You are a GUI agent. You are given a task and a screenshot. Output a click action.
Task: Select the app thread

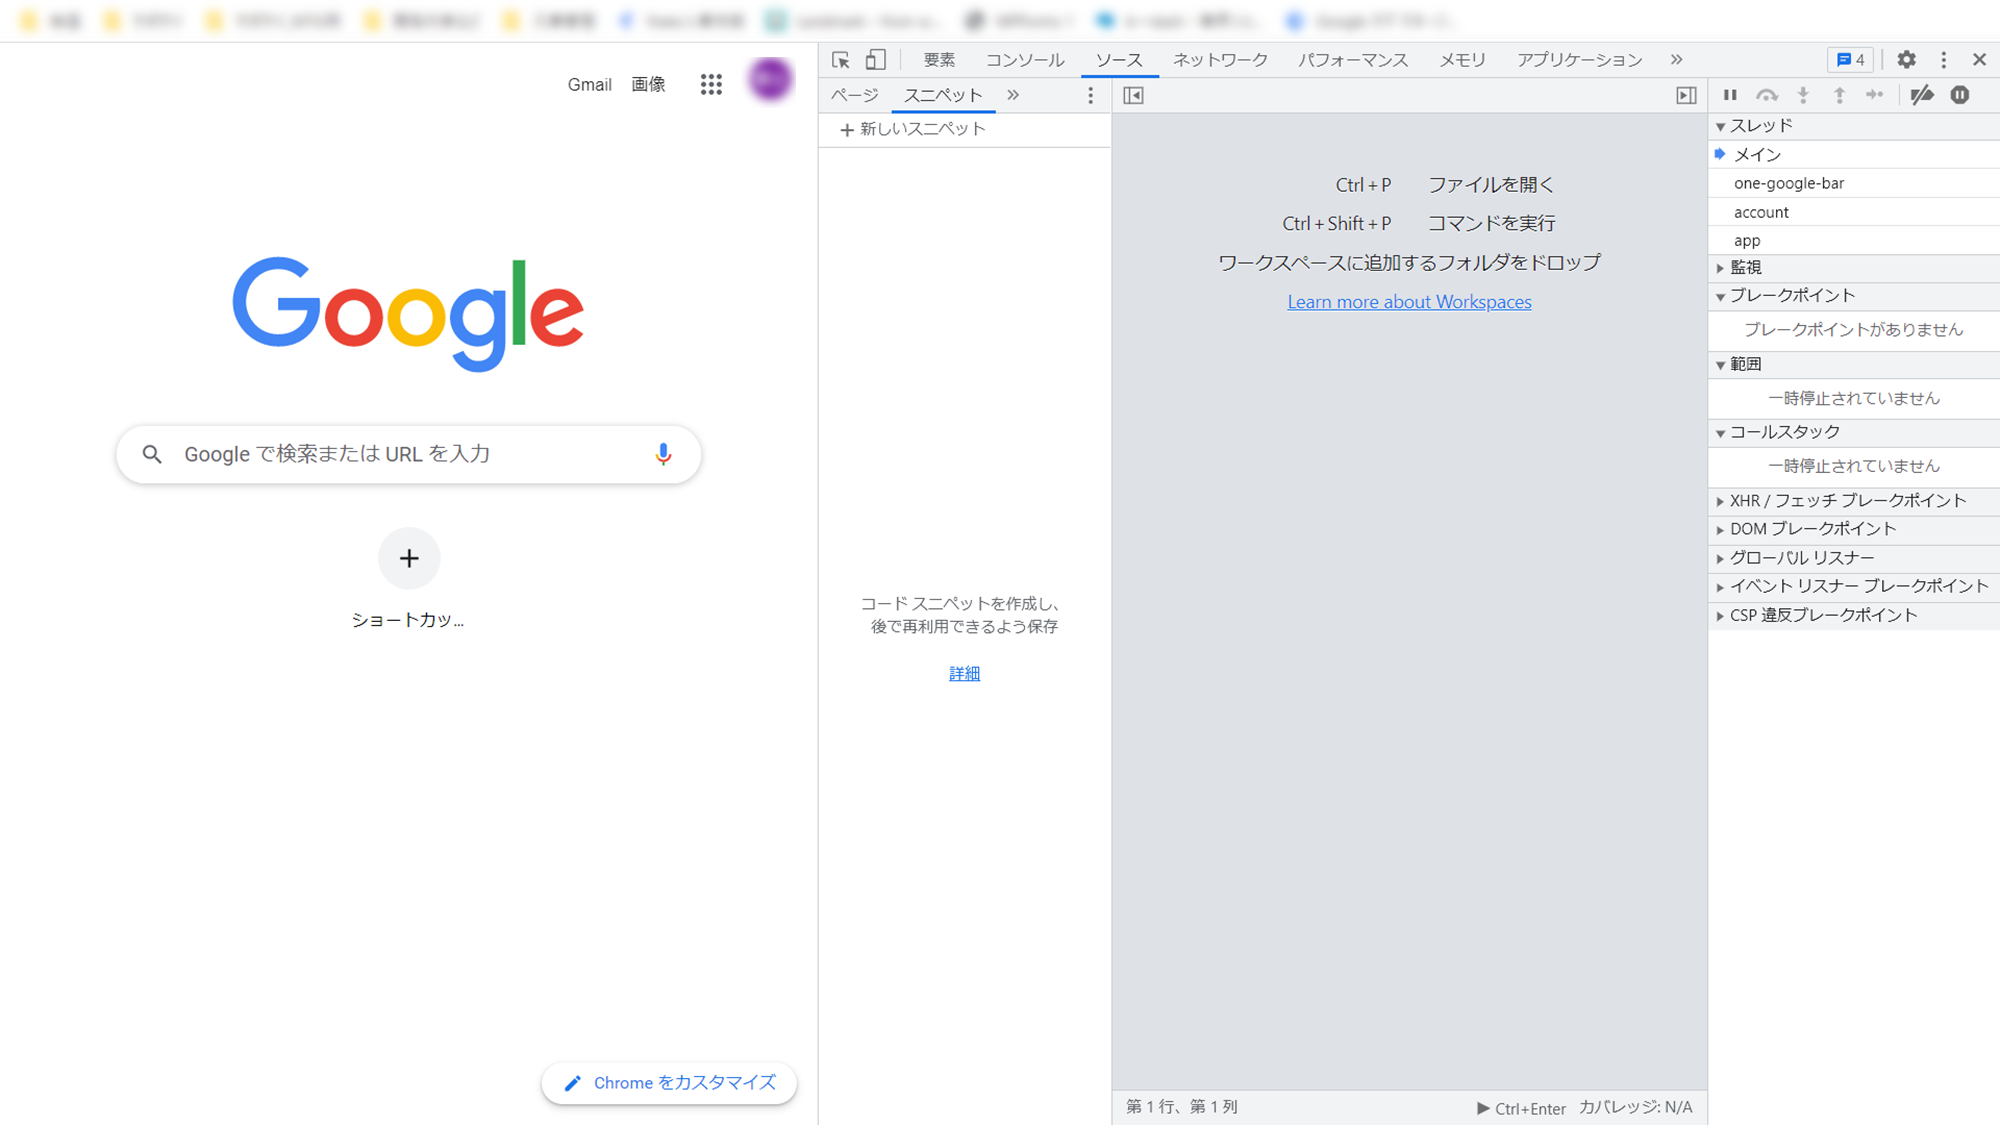tap(1854, 241)
